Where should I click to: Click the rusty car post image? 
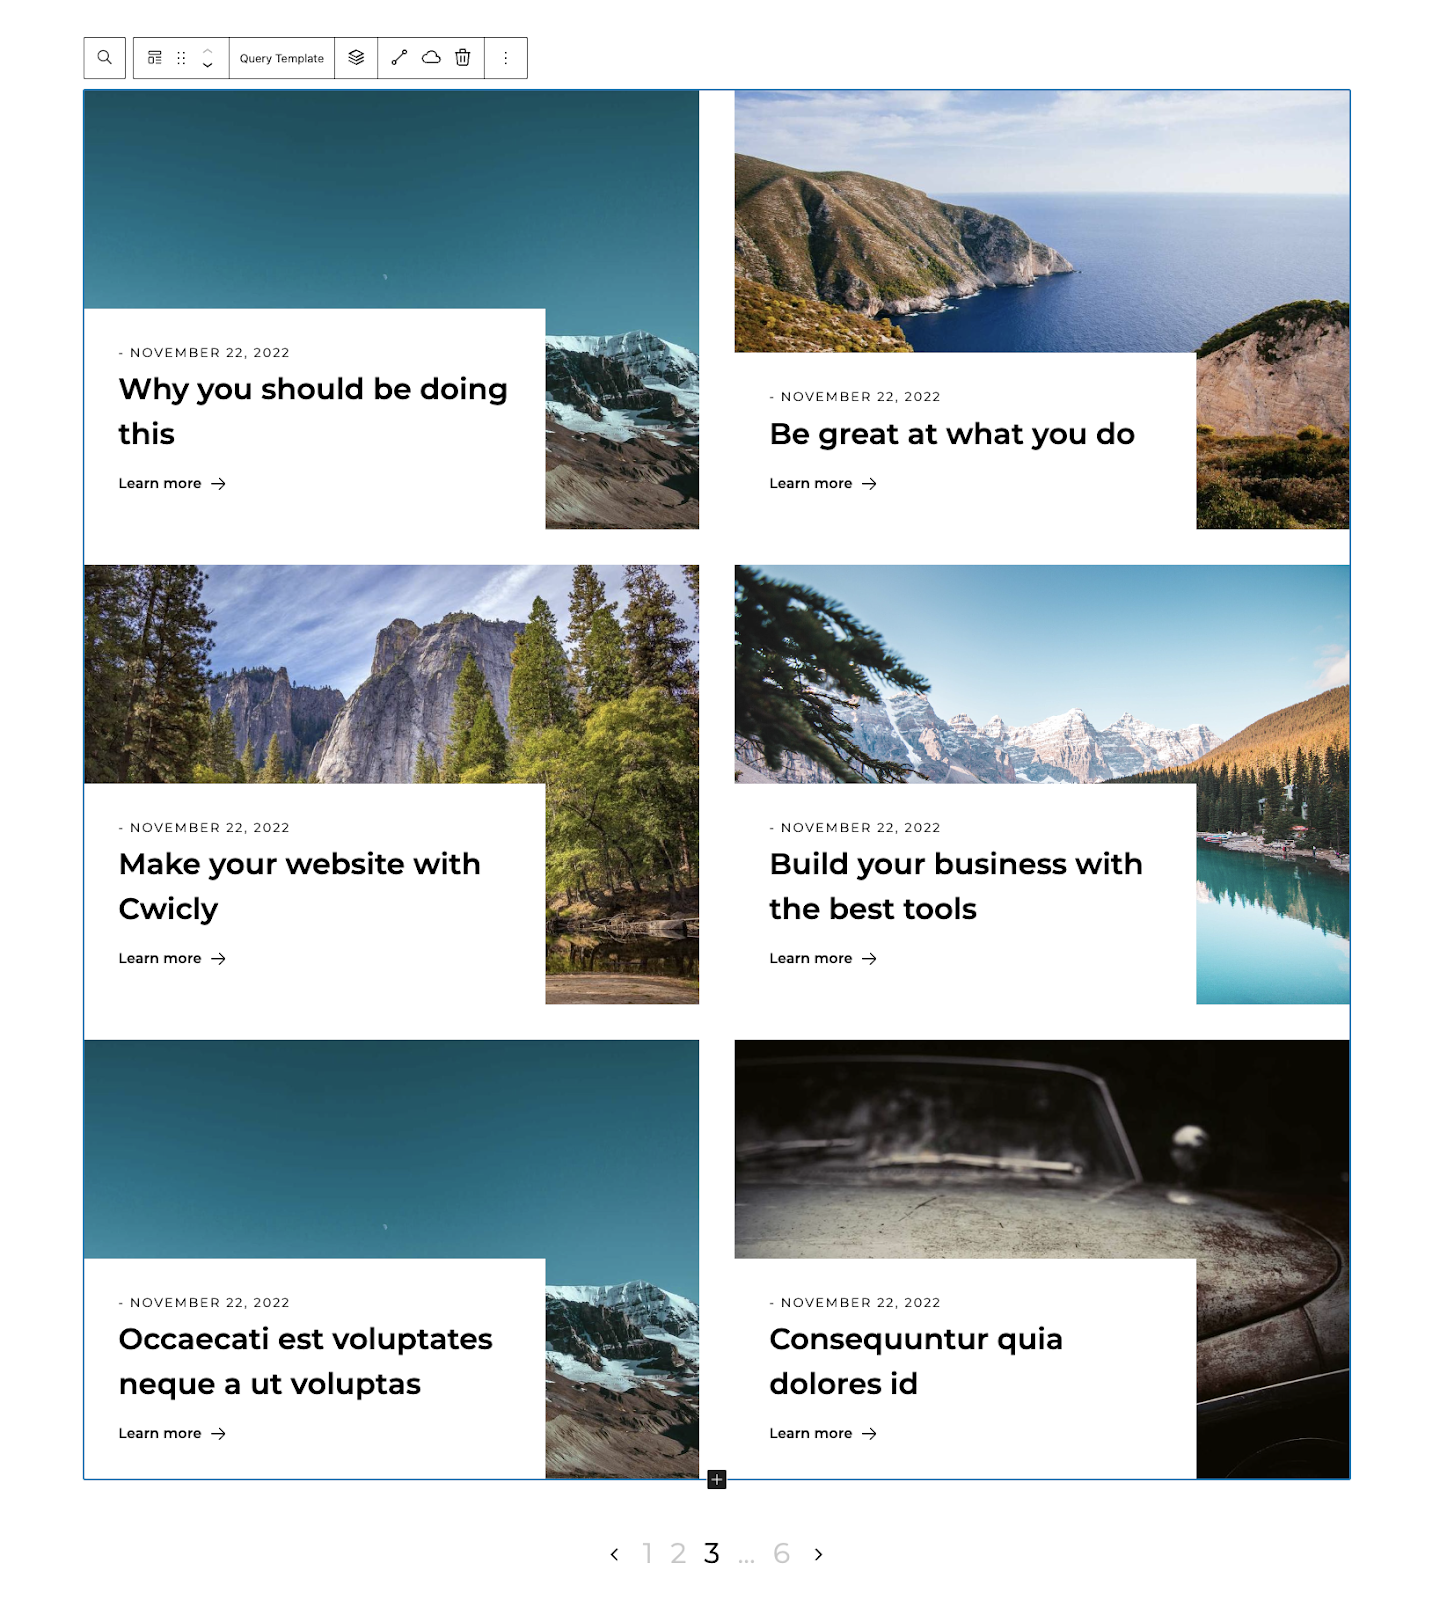(x=1042, y=1149)
